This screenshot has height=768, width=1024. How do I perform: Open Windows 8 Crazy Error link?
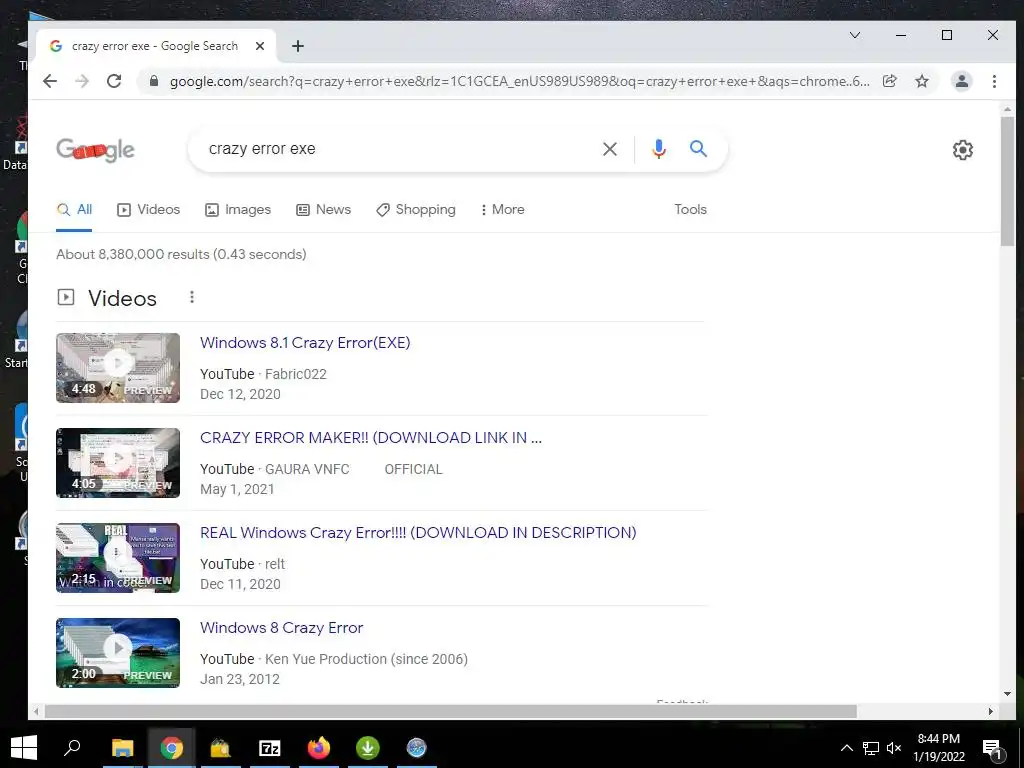[x=281, y=628]
